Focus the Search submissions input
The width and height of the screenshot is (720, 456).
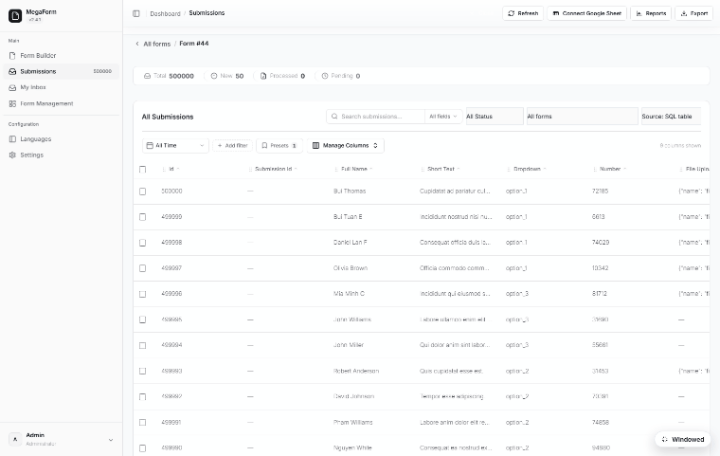click(x=375, y=117)
